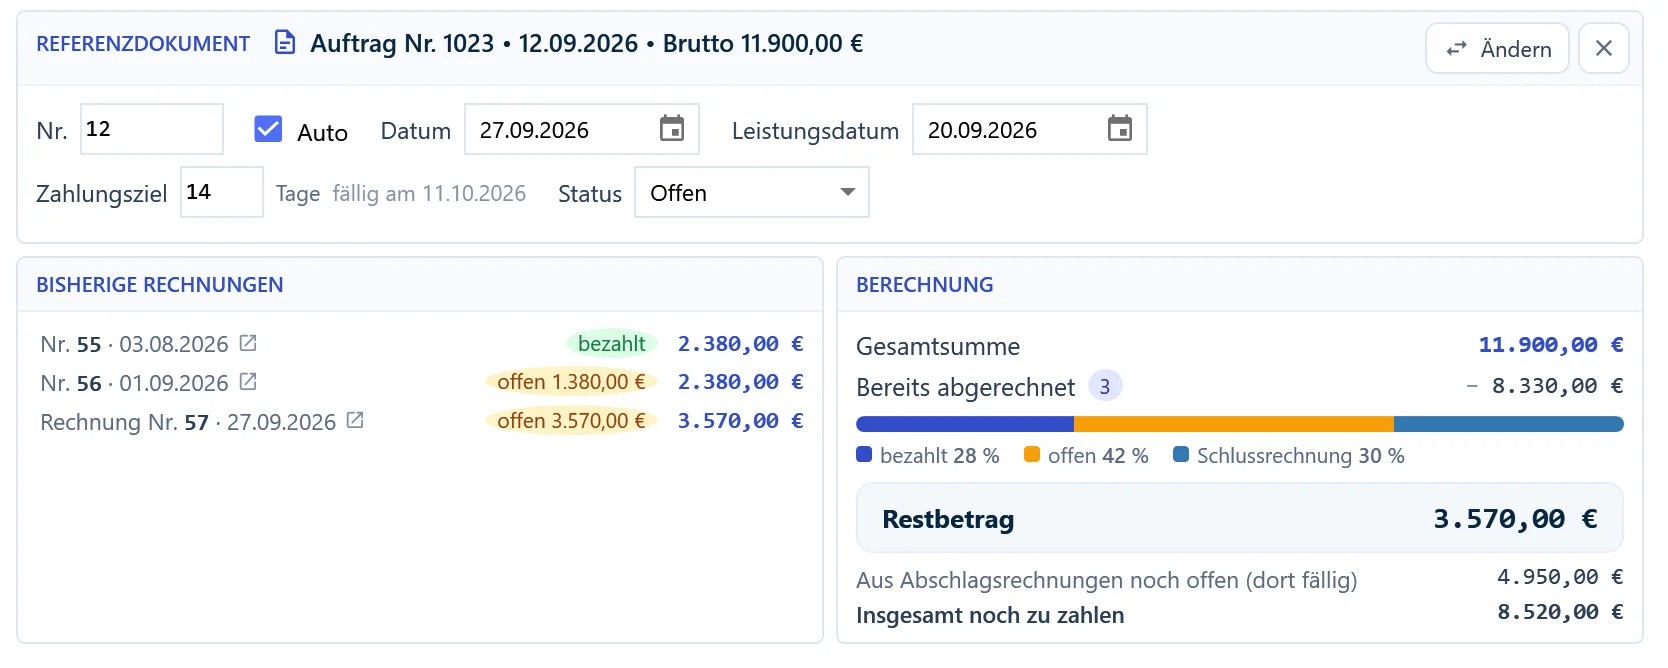Click the Restbetrag label

tap(948, 519)
